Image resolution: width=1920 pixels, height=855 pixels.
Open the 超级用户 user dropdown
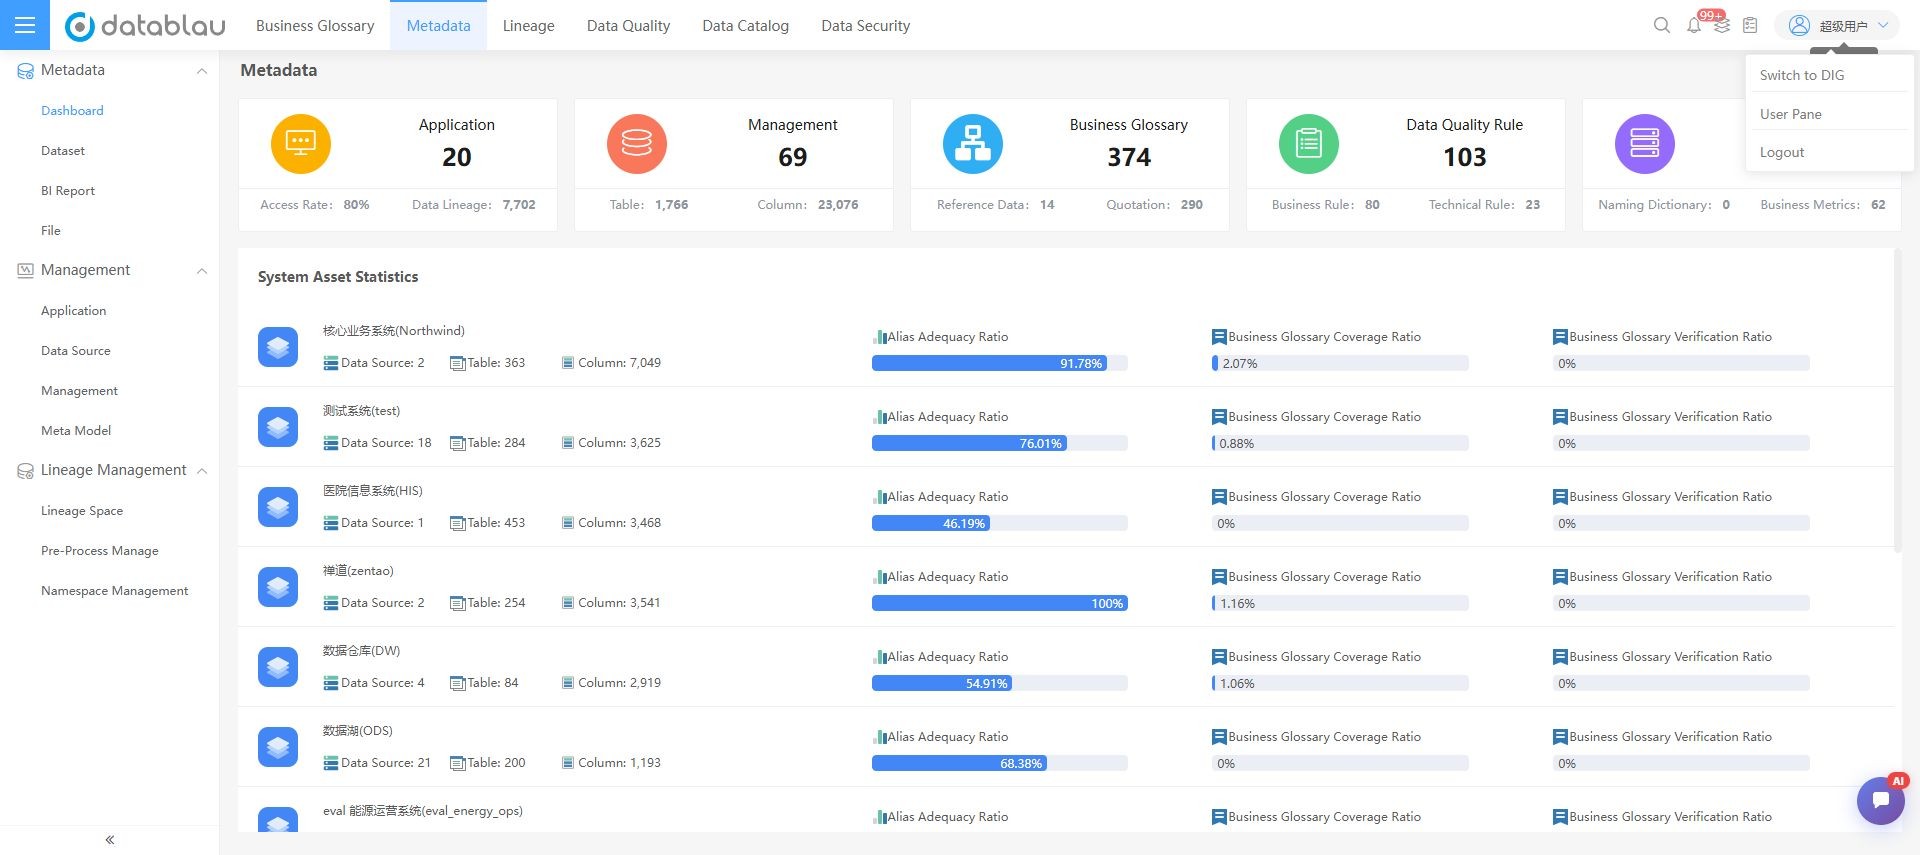pos(1837,26)
